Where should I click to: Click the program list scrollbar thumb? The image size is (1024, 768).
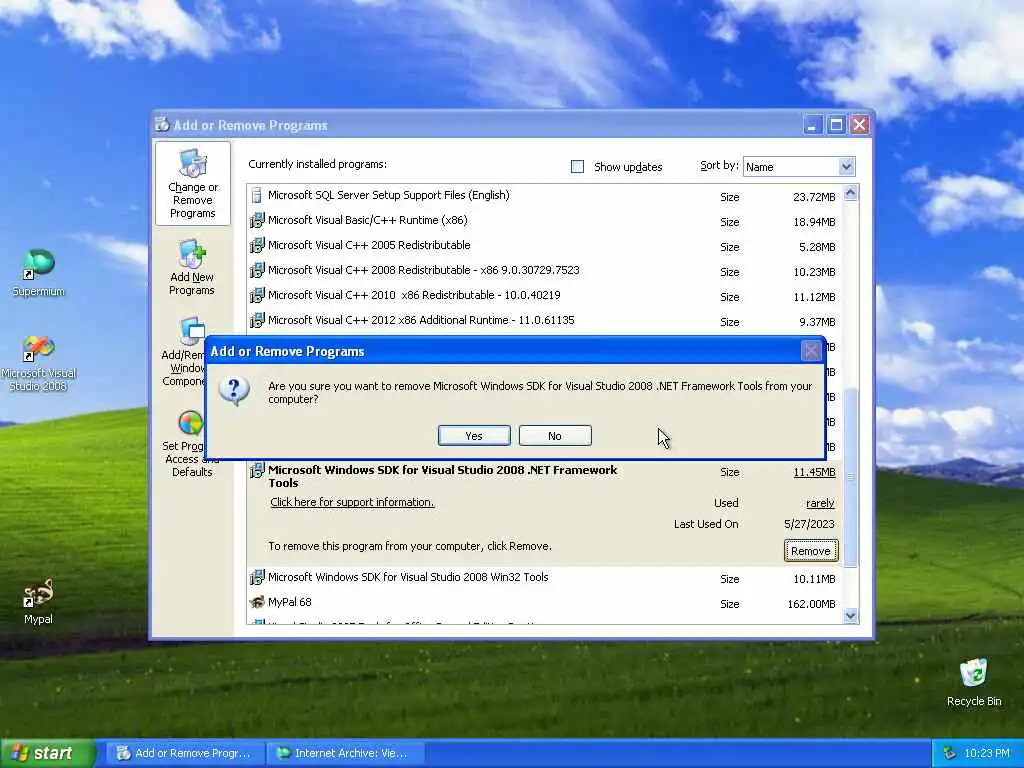(x=850, y=477)
